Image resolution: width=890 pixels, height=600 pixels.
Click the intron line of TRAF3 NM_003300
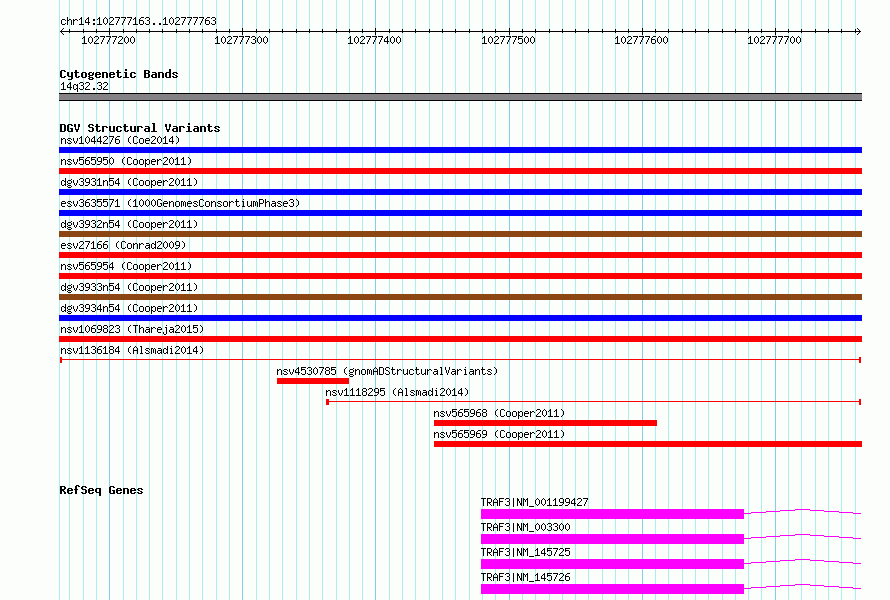point(803,535)
